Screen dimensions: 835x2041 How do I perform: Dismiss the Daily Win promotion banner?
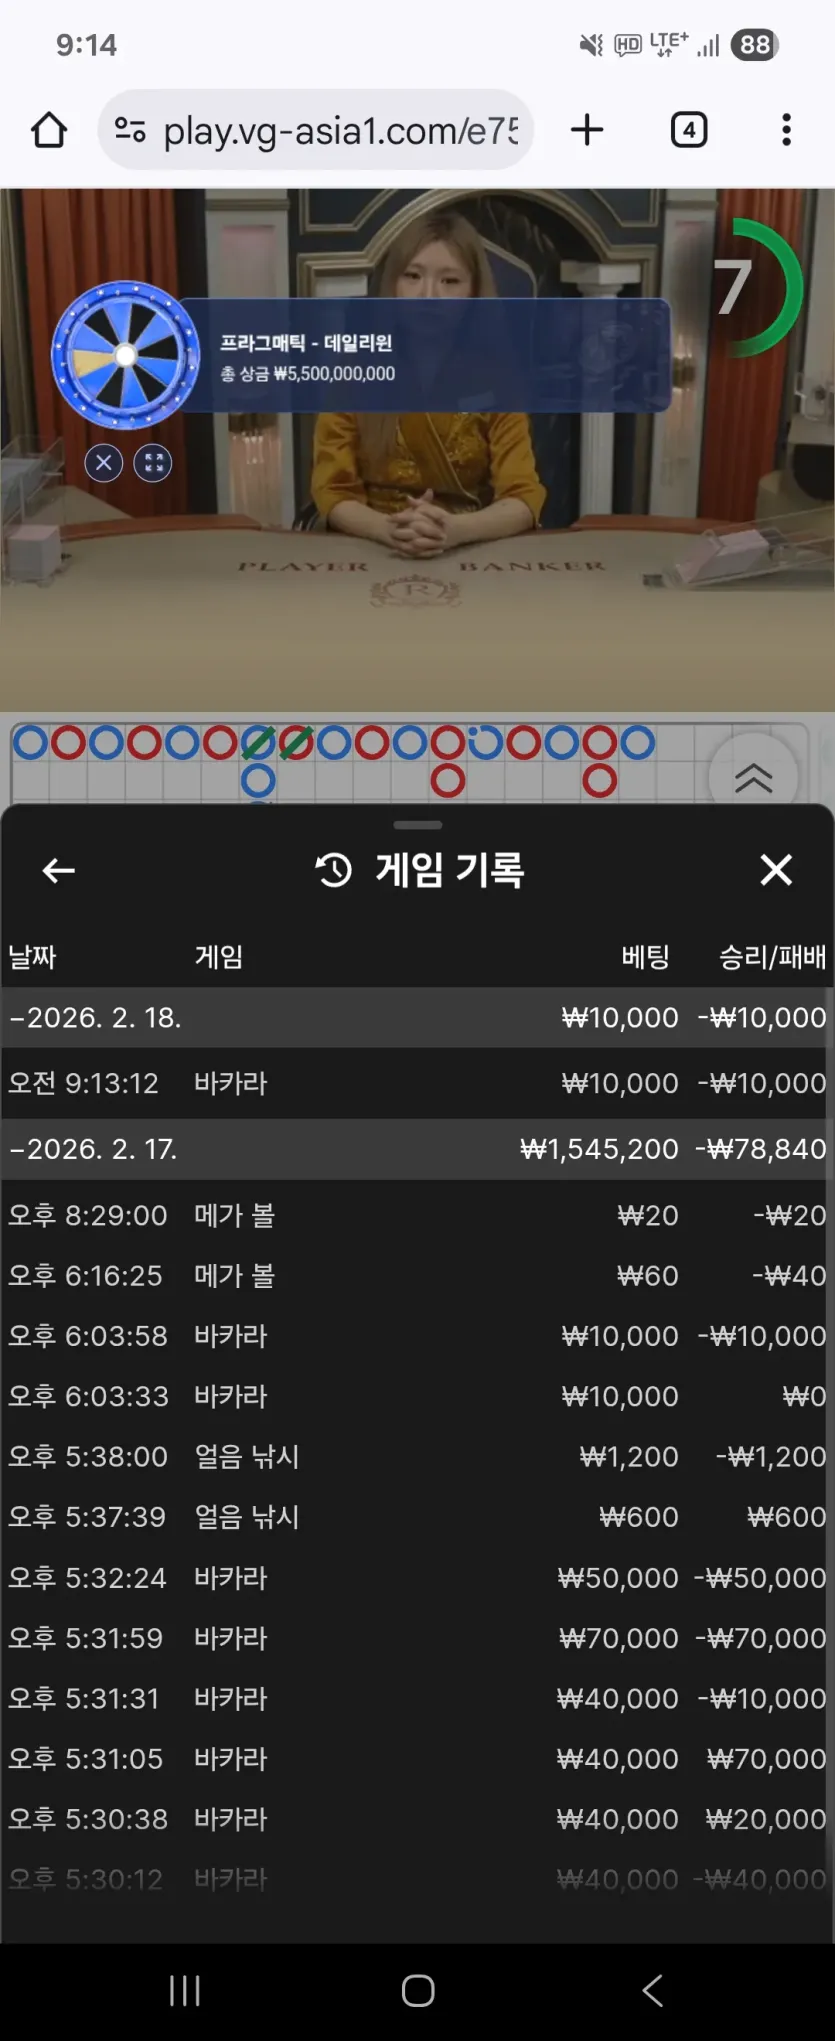[104, 463]
